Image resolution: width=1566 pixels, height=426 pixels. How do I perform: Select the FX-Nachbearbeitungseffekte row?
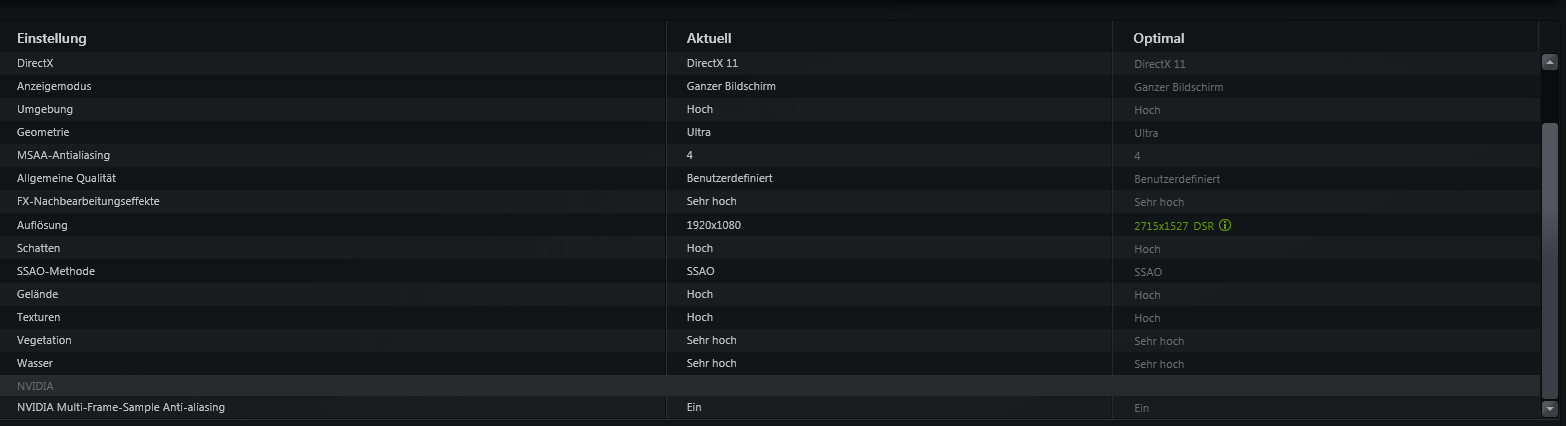pos(770,201)
